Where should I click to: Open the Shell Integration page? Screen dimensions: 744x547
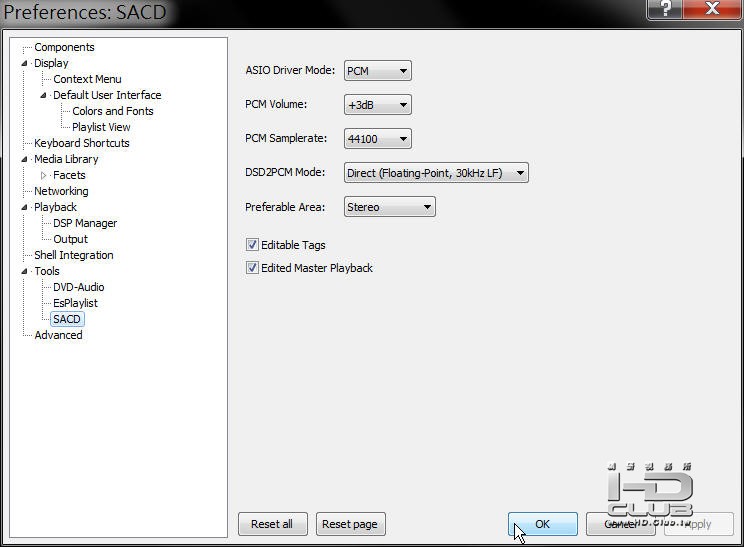(x=74, y=255)
